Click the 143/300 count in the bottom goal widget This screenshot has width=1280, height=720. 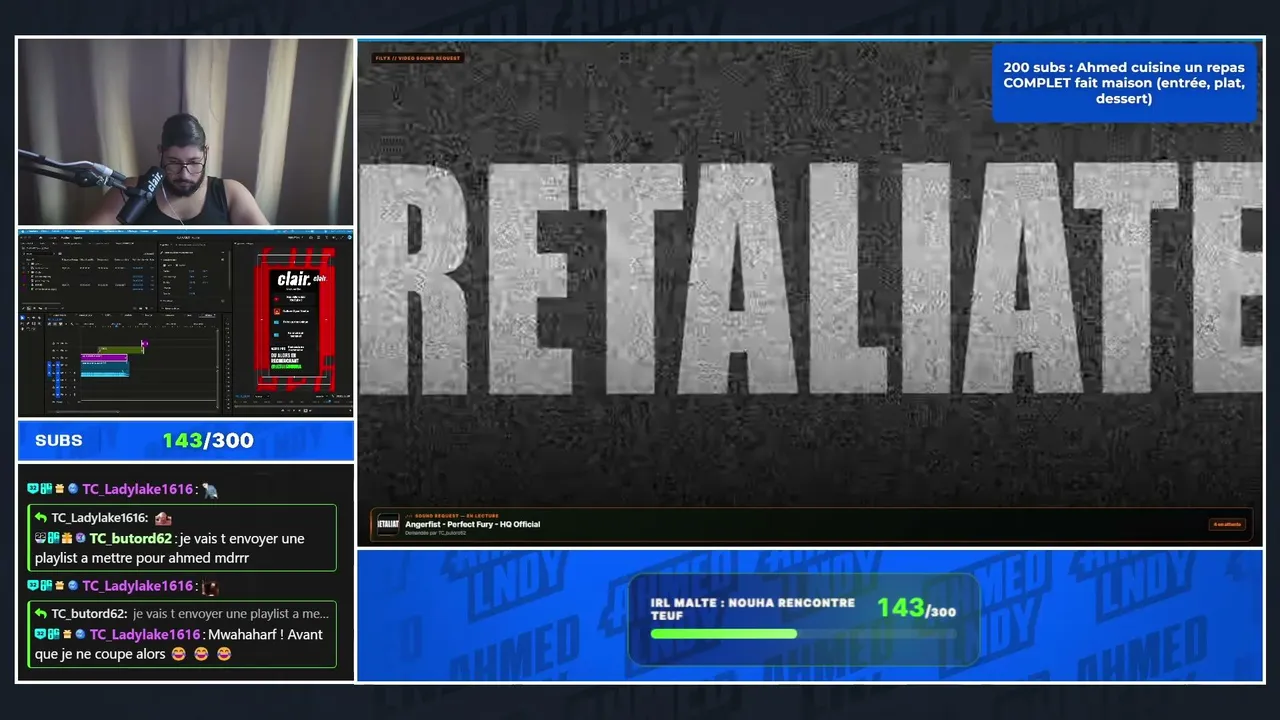916,608
